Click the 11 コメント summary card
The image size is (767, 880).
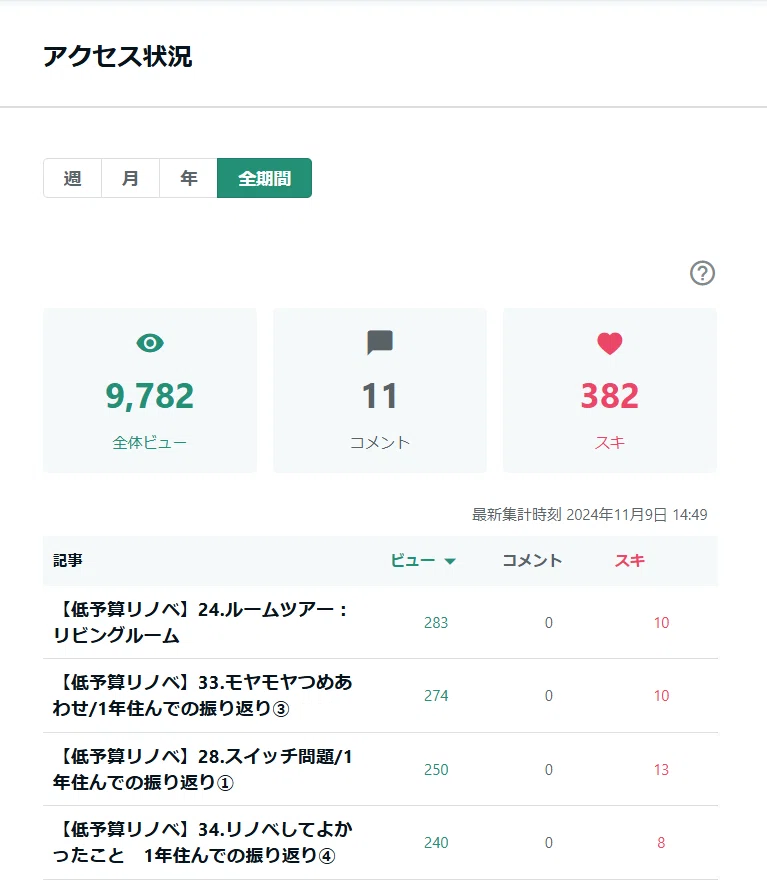[x=380, y=390]
